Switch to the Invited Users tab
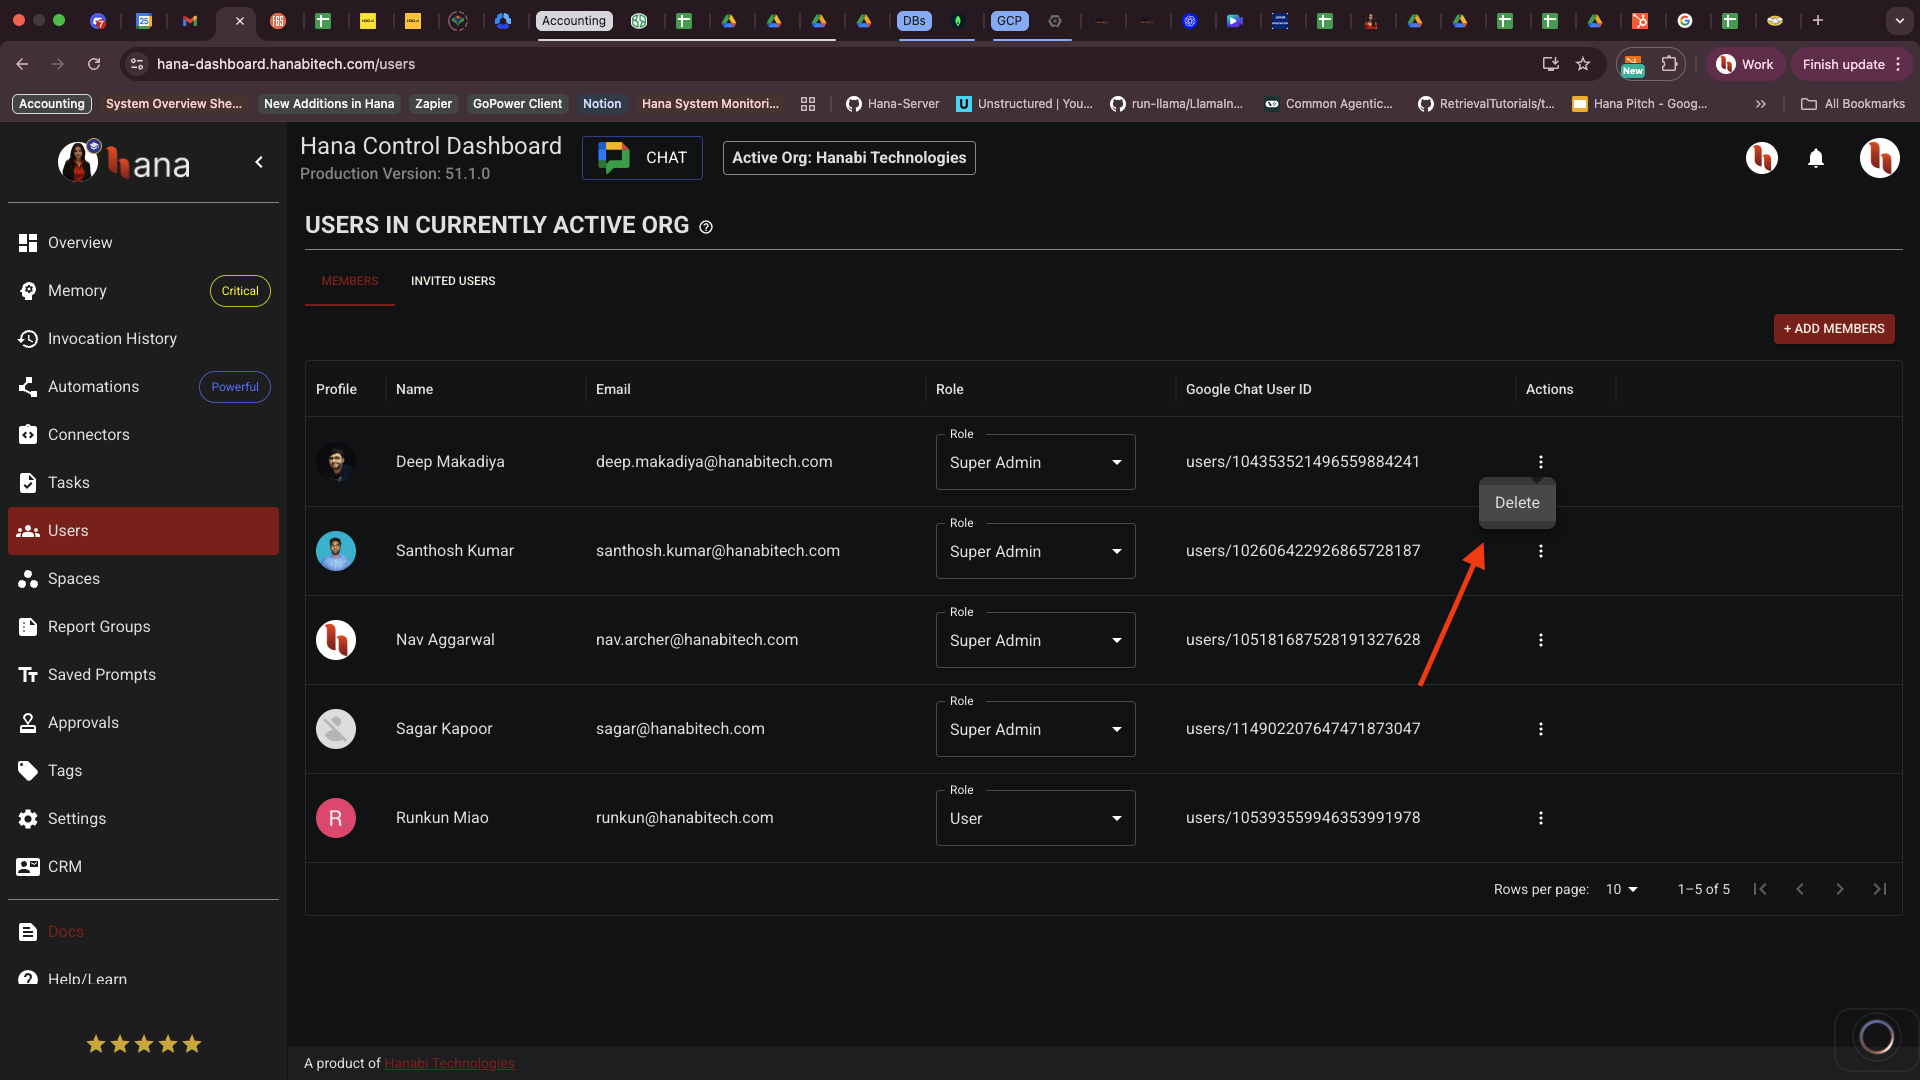Image resolution: width=1920 pixels, height=1080 pixels. (453, 281)
